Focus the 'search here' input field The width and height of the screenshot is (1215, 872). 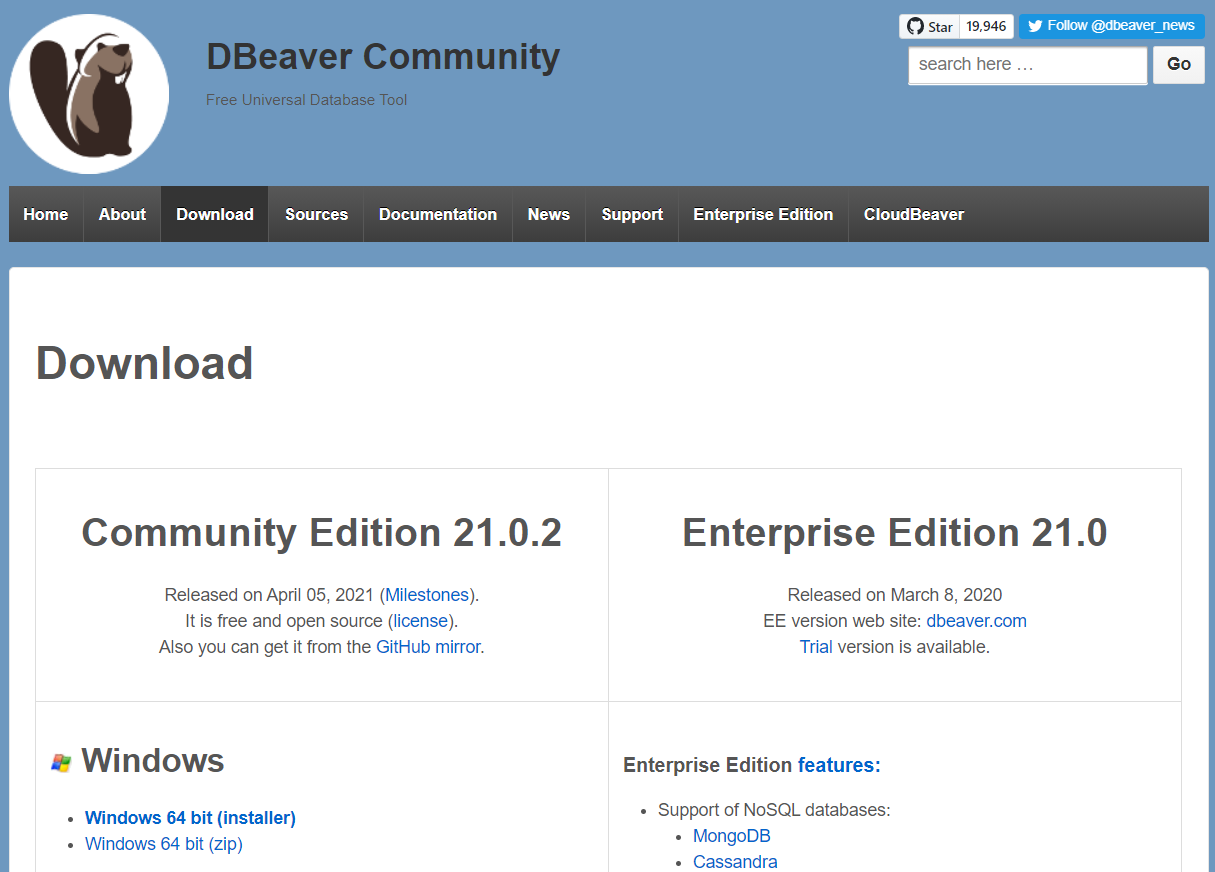coord(1027,65)
